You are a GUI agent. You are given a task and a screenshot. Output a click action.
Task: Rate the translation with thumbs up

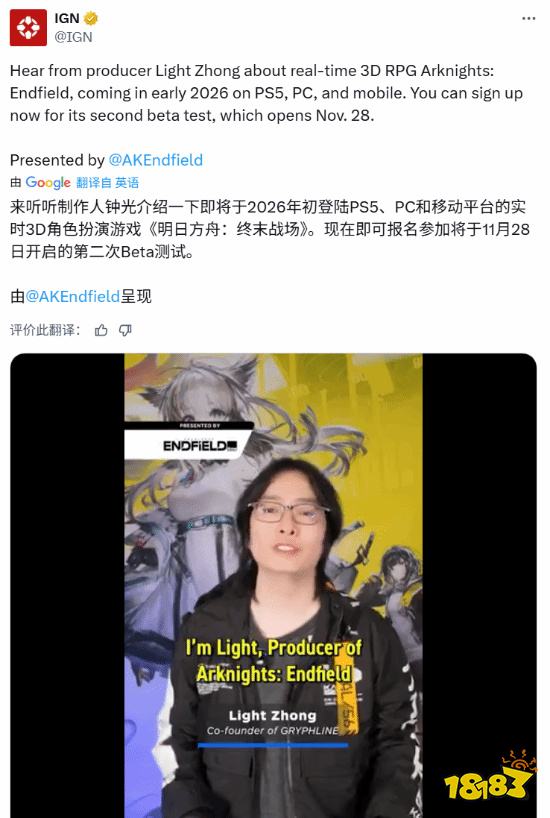(101, 330)
